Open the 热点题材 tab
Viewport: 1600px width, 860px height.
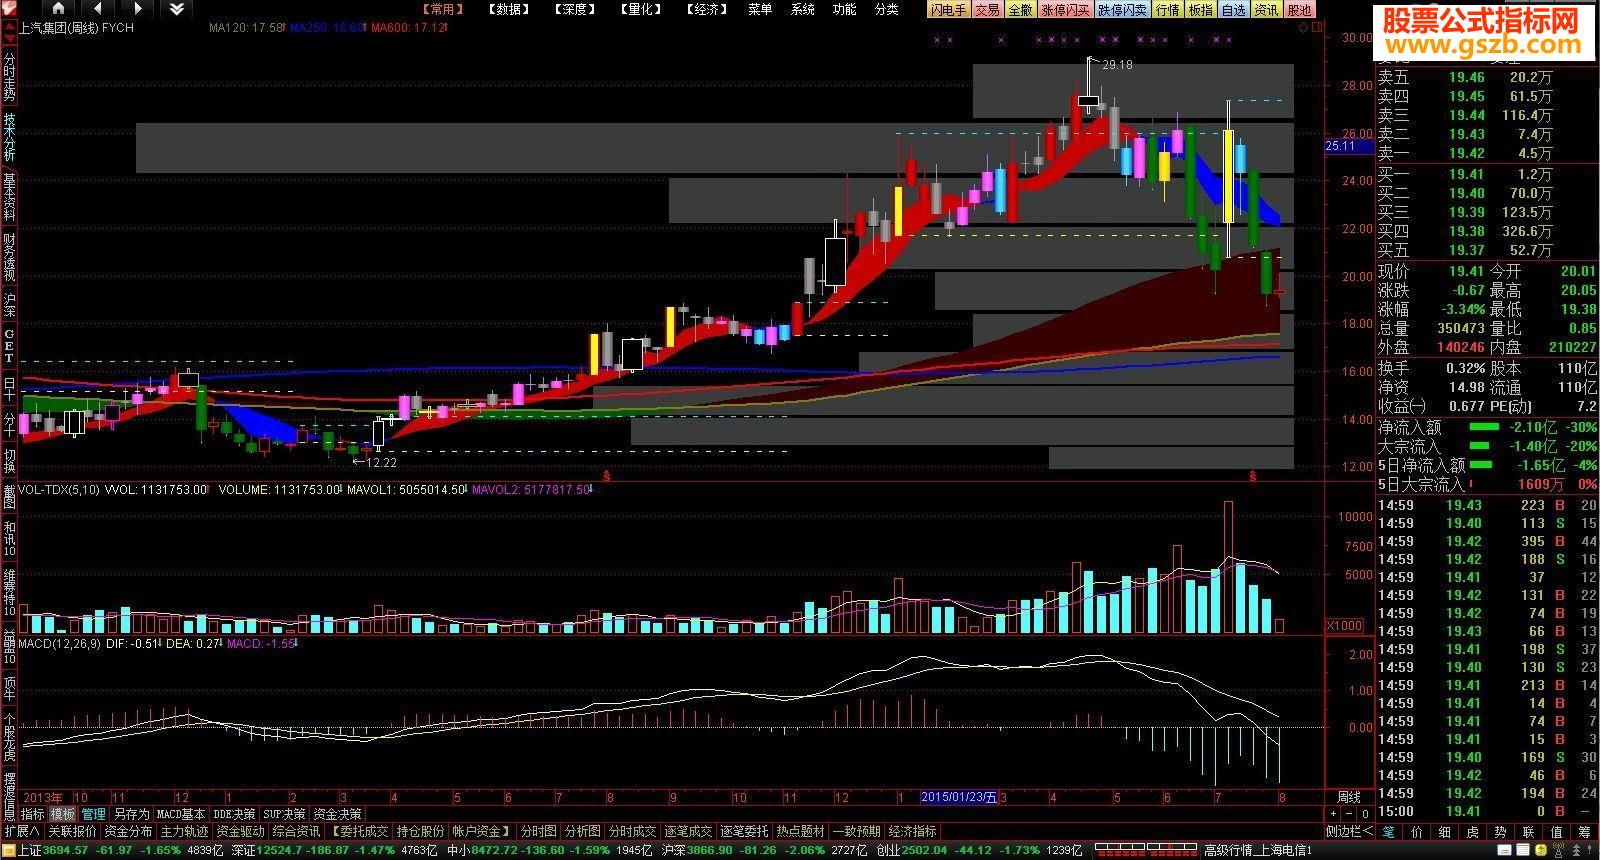[801, 831]
